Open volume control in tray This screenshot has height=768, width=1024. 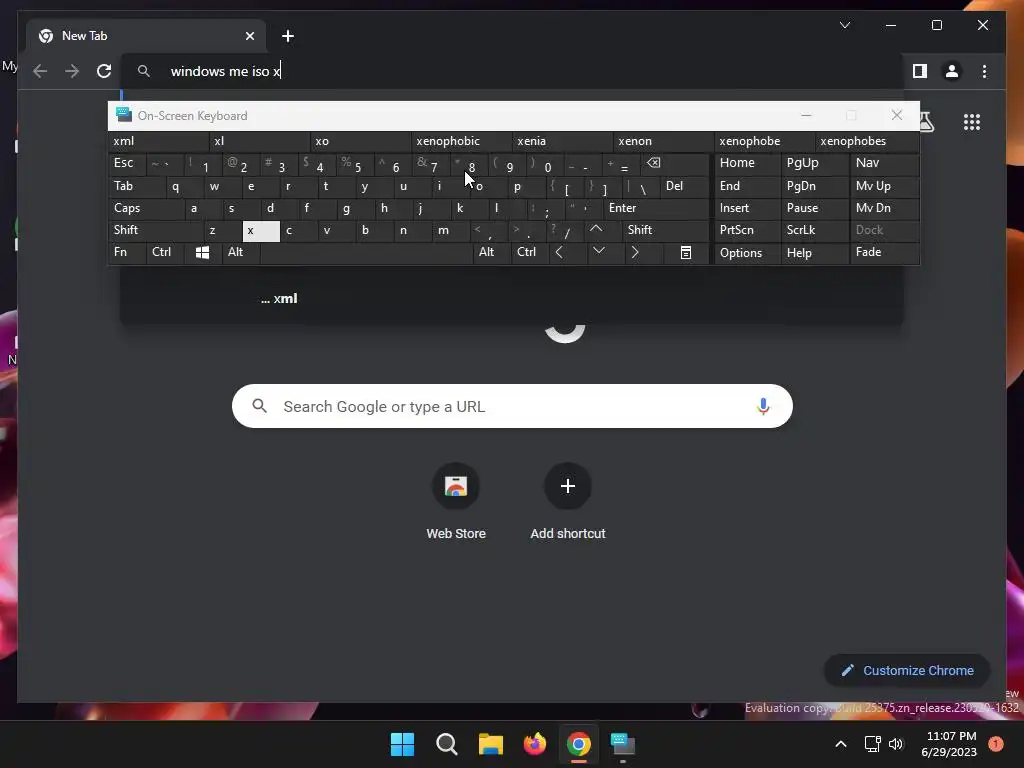pyautogui.click(x=896, y=744)
